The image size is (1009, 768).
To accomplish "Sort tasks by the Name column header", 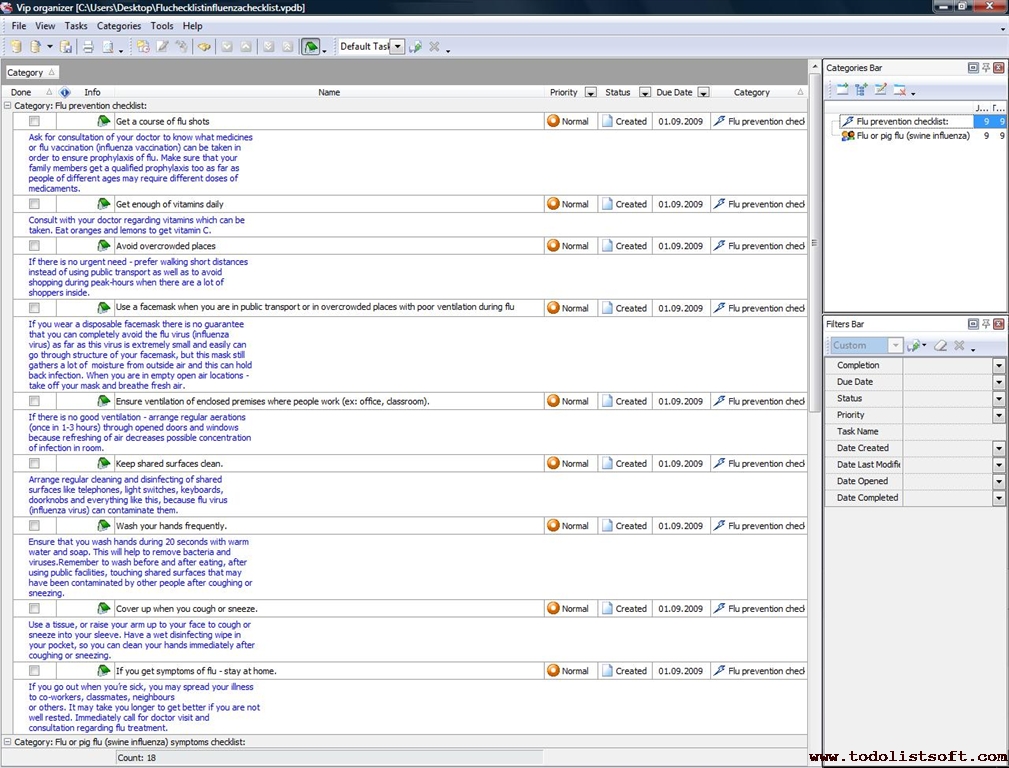I will tap(329, 92).
